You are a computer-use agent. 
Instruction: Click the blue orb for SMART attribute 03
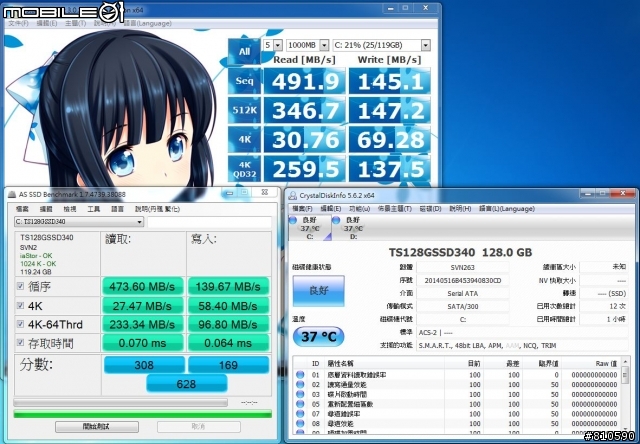[x=300, y=394]
